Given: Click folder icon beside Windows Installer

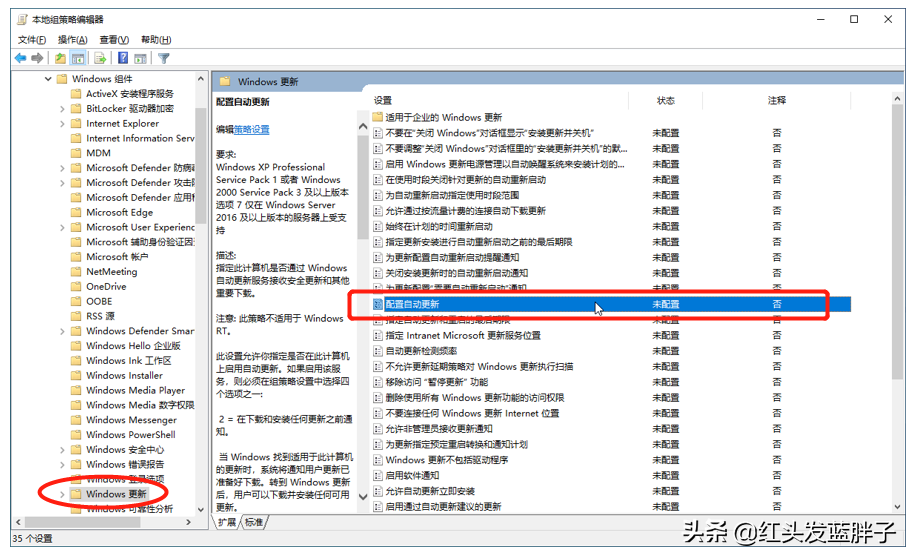Looking at the screenshot, I should click(x=76, y=375).
